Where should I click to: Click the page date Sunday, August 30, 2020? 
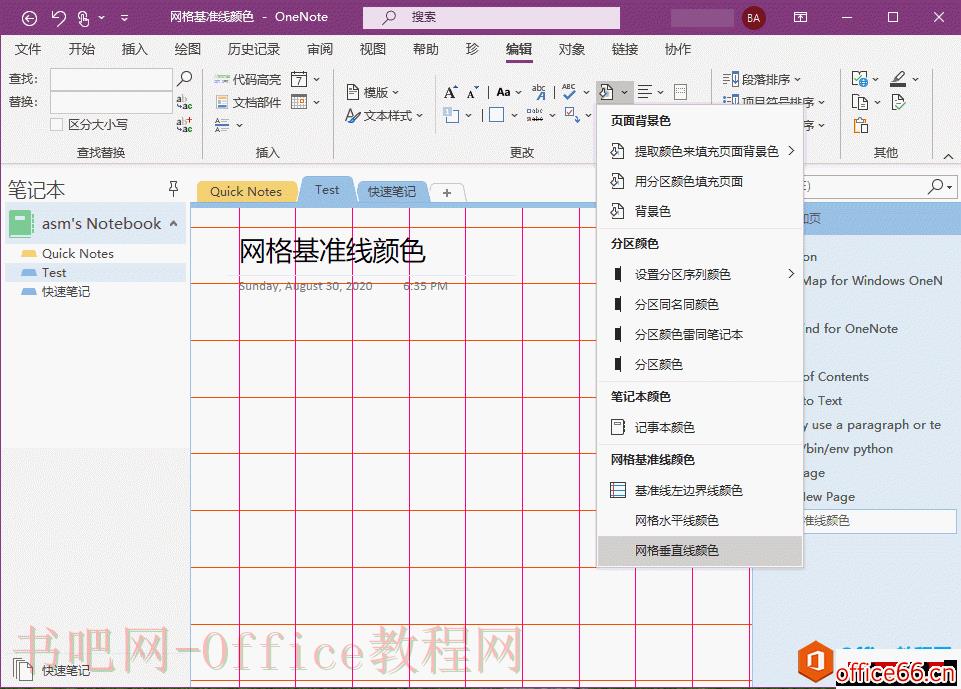(305, 286)
